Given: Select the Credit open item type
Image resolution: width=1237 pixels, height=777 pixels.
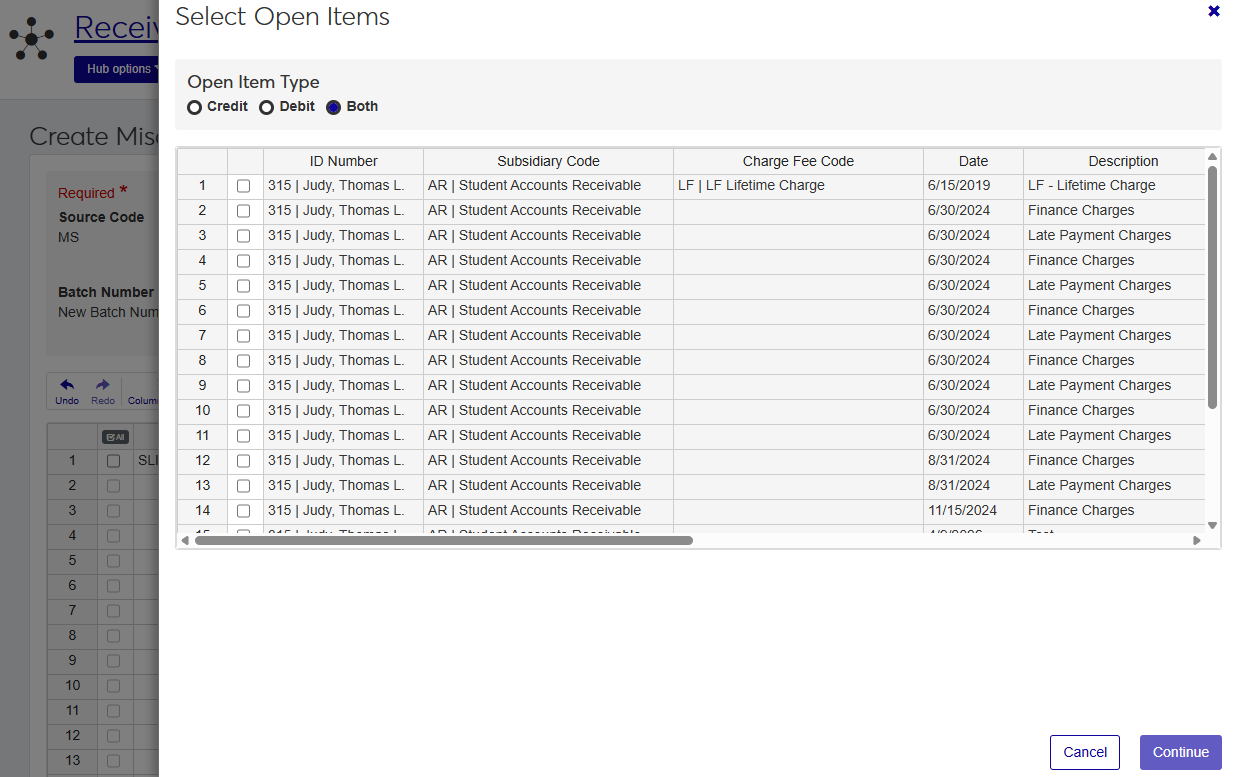Looking at the screenshot, I should click(194, 107).
